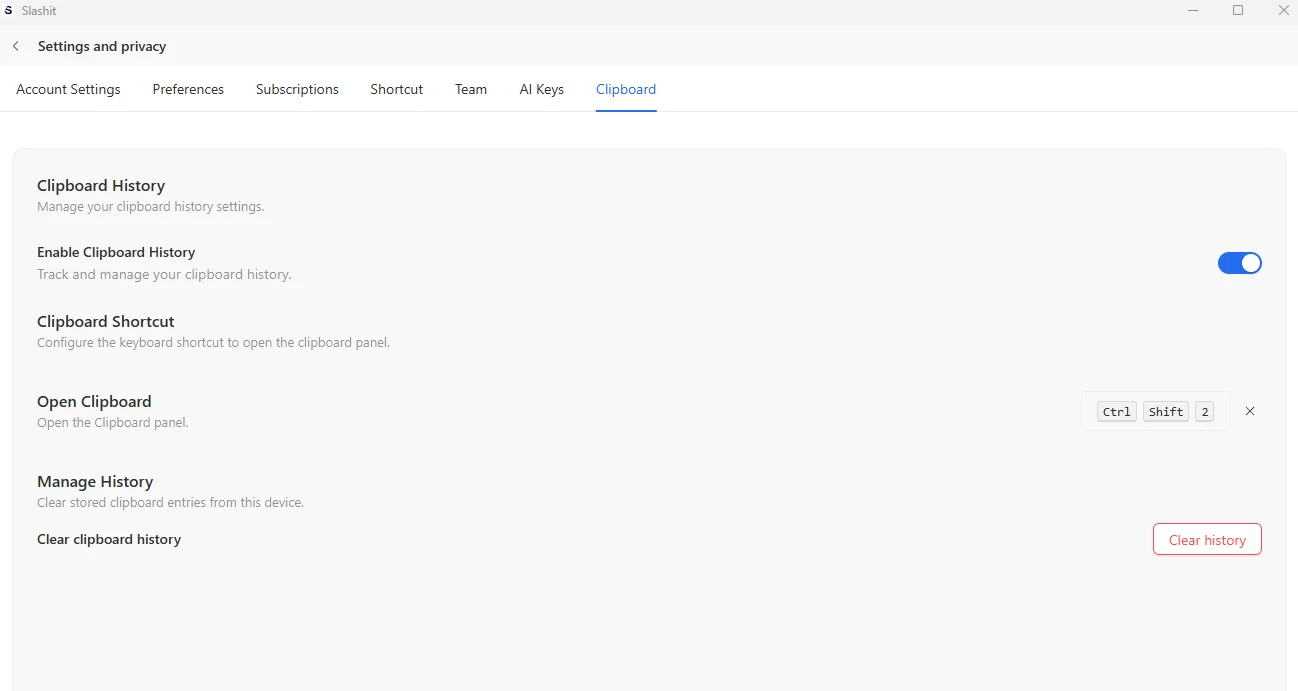
Task: Remove the Open Clipboard shortcut with the X
Action: click(1250, 411)
